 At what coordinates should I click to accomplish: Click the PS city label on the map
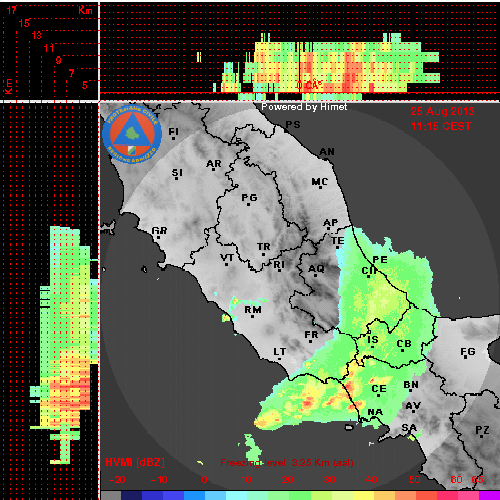click(x=293, y=125)
